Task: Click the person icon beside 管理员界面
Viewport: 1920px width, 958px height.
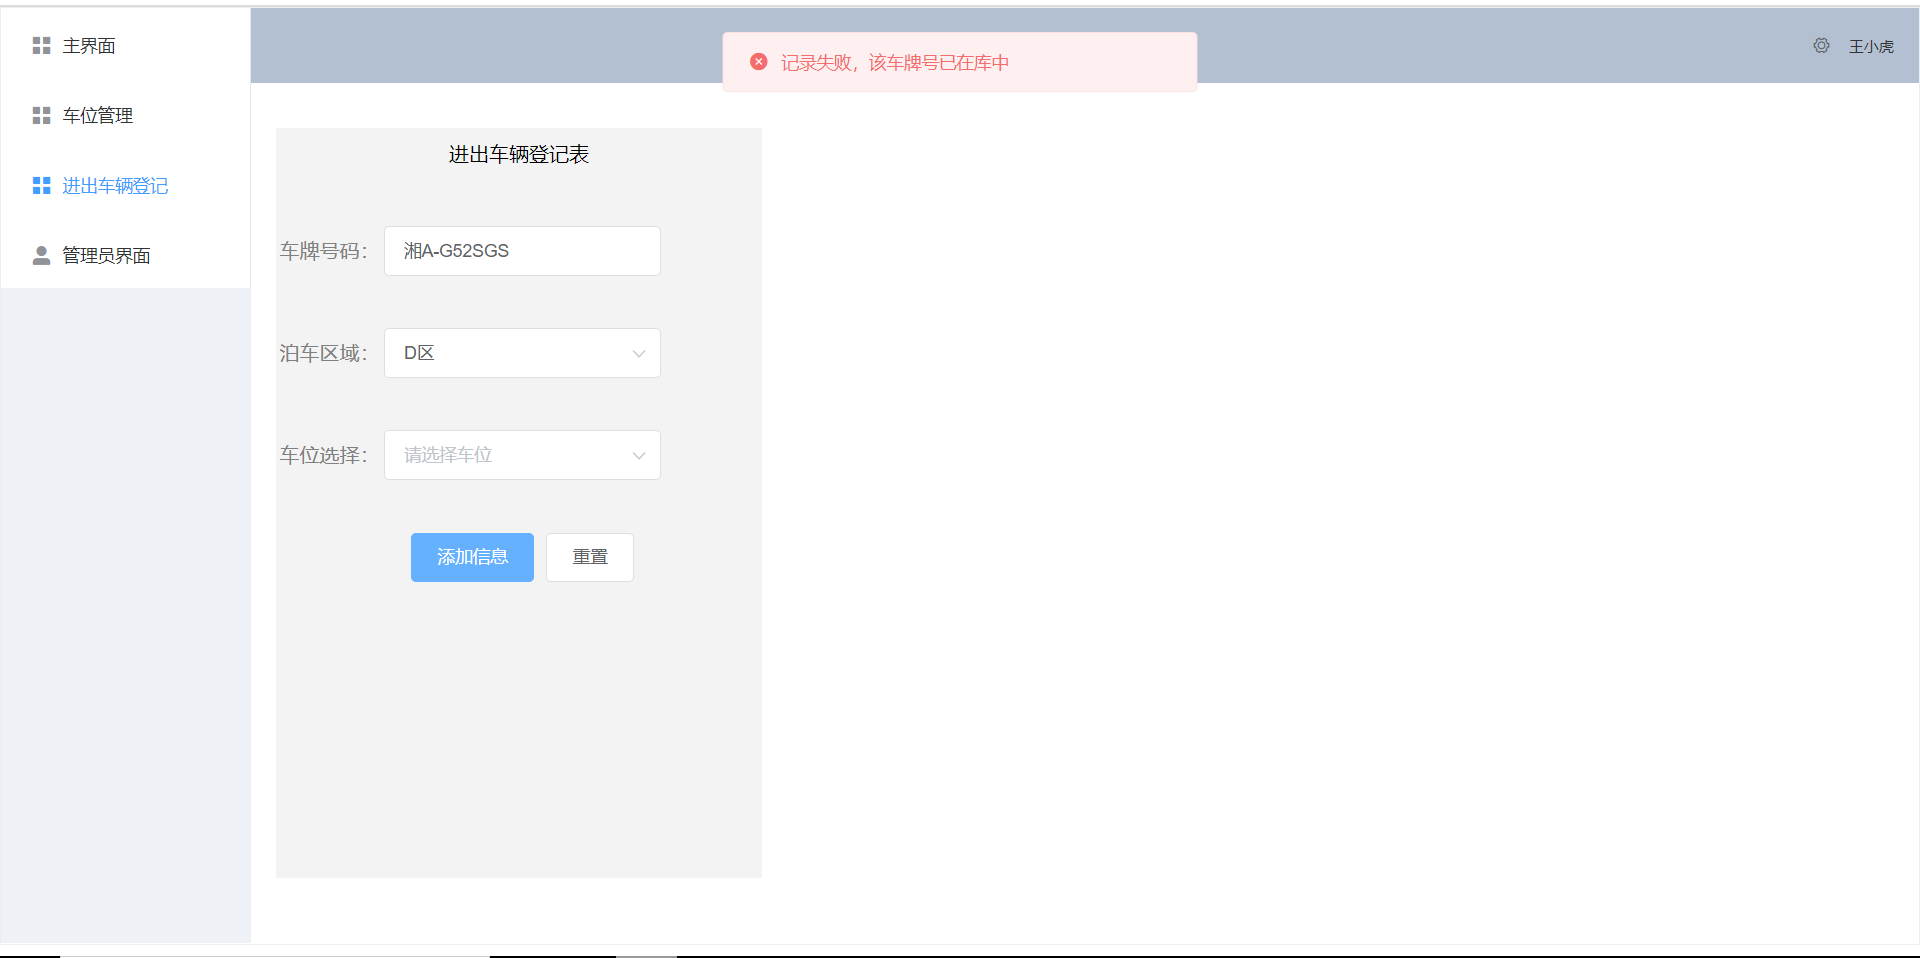Action: [41, 256]
